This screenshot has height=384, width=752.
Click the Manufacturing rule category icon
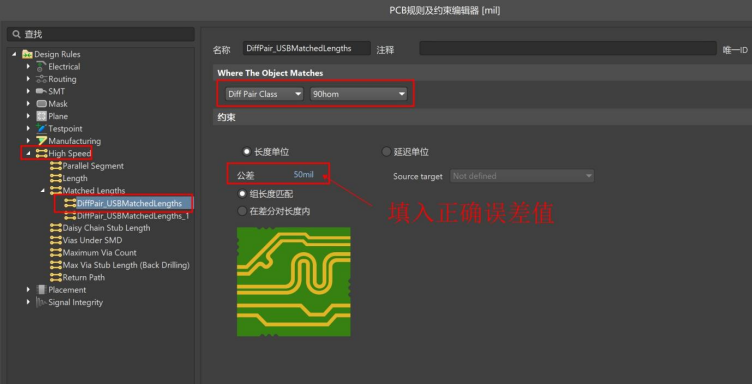coord(41,141)
